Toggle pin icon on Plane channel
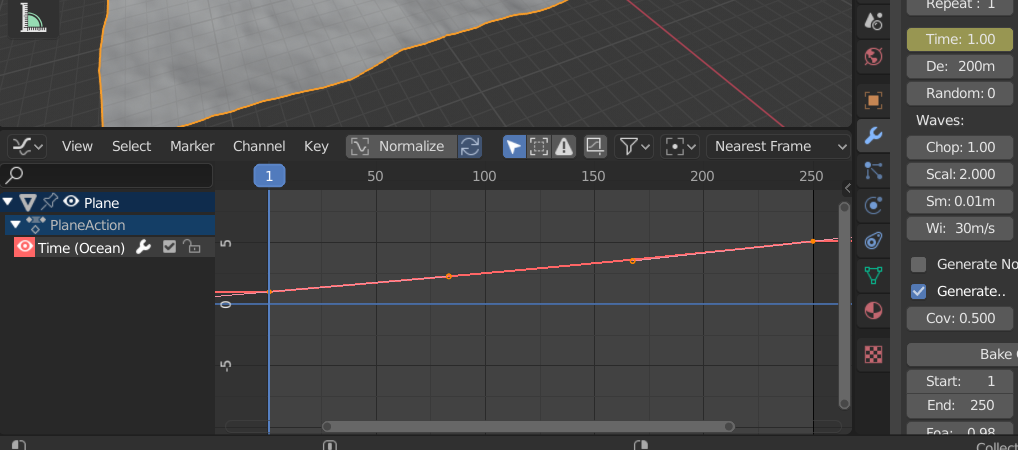 point(49,203)
